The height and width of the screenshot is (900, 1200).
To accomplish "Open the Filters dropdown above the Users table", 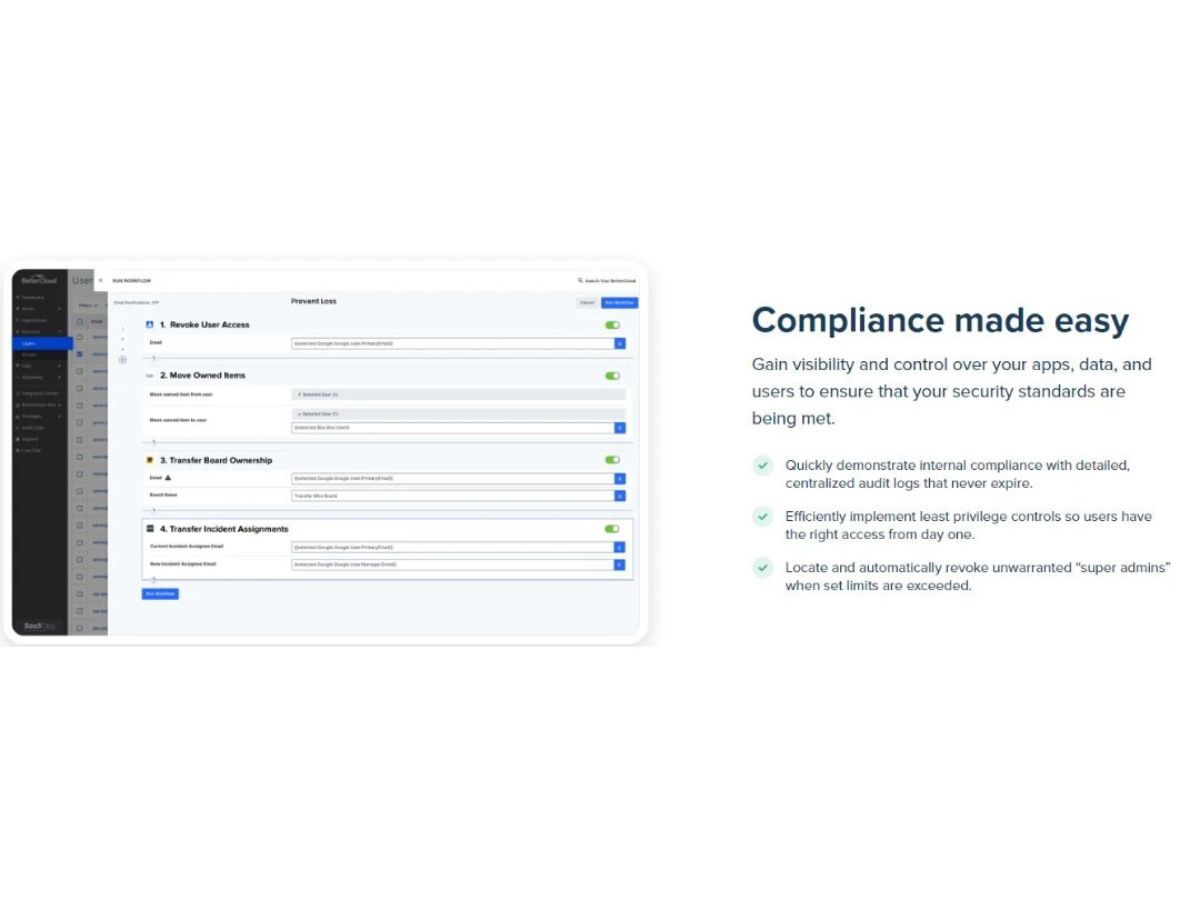I will point(87,304).
